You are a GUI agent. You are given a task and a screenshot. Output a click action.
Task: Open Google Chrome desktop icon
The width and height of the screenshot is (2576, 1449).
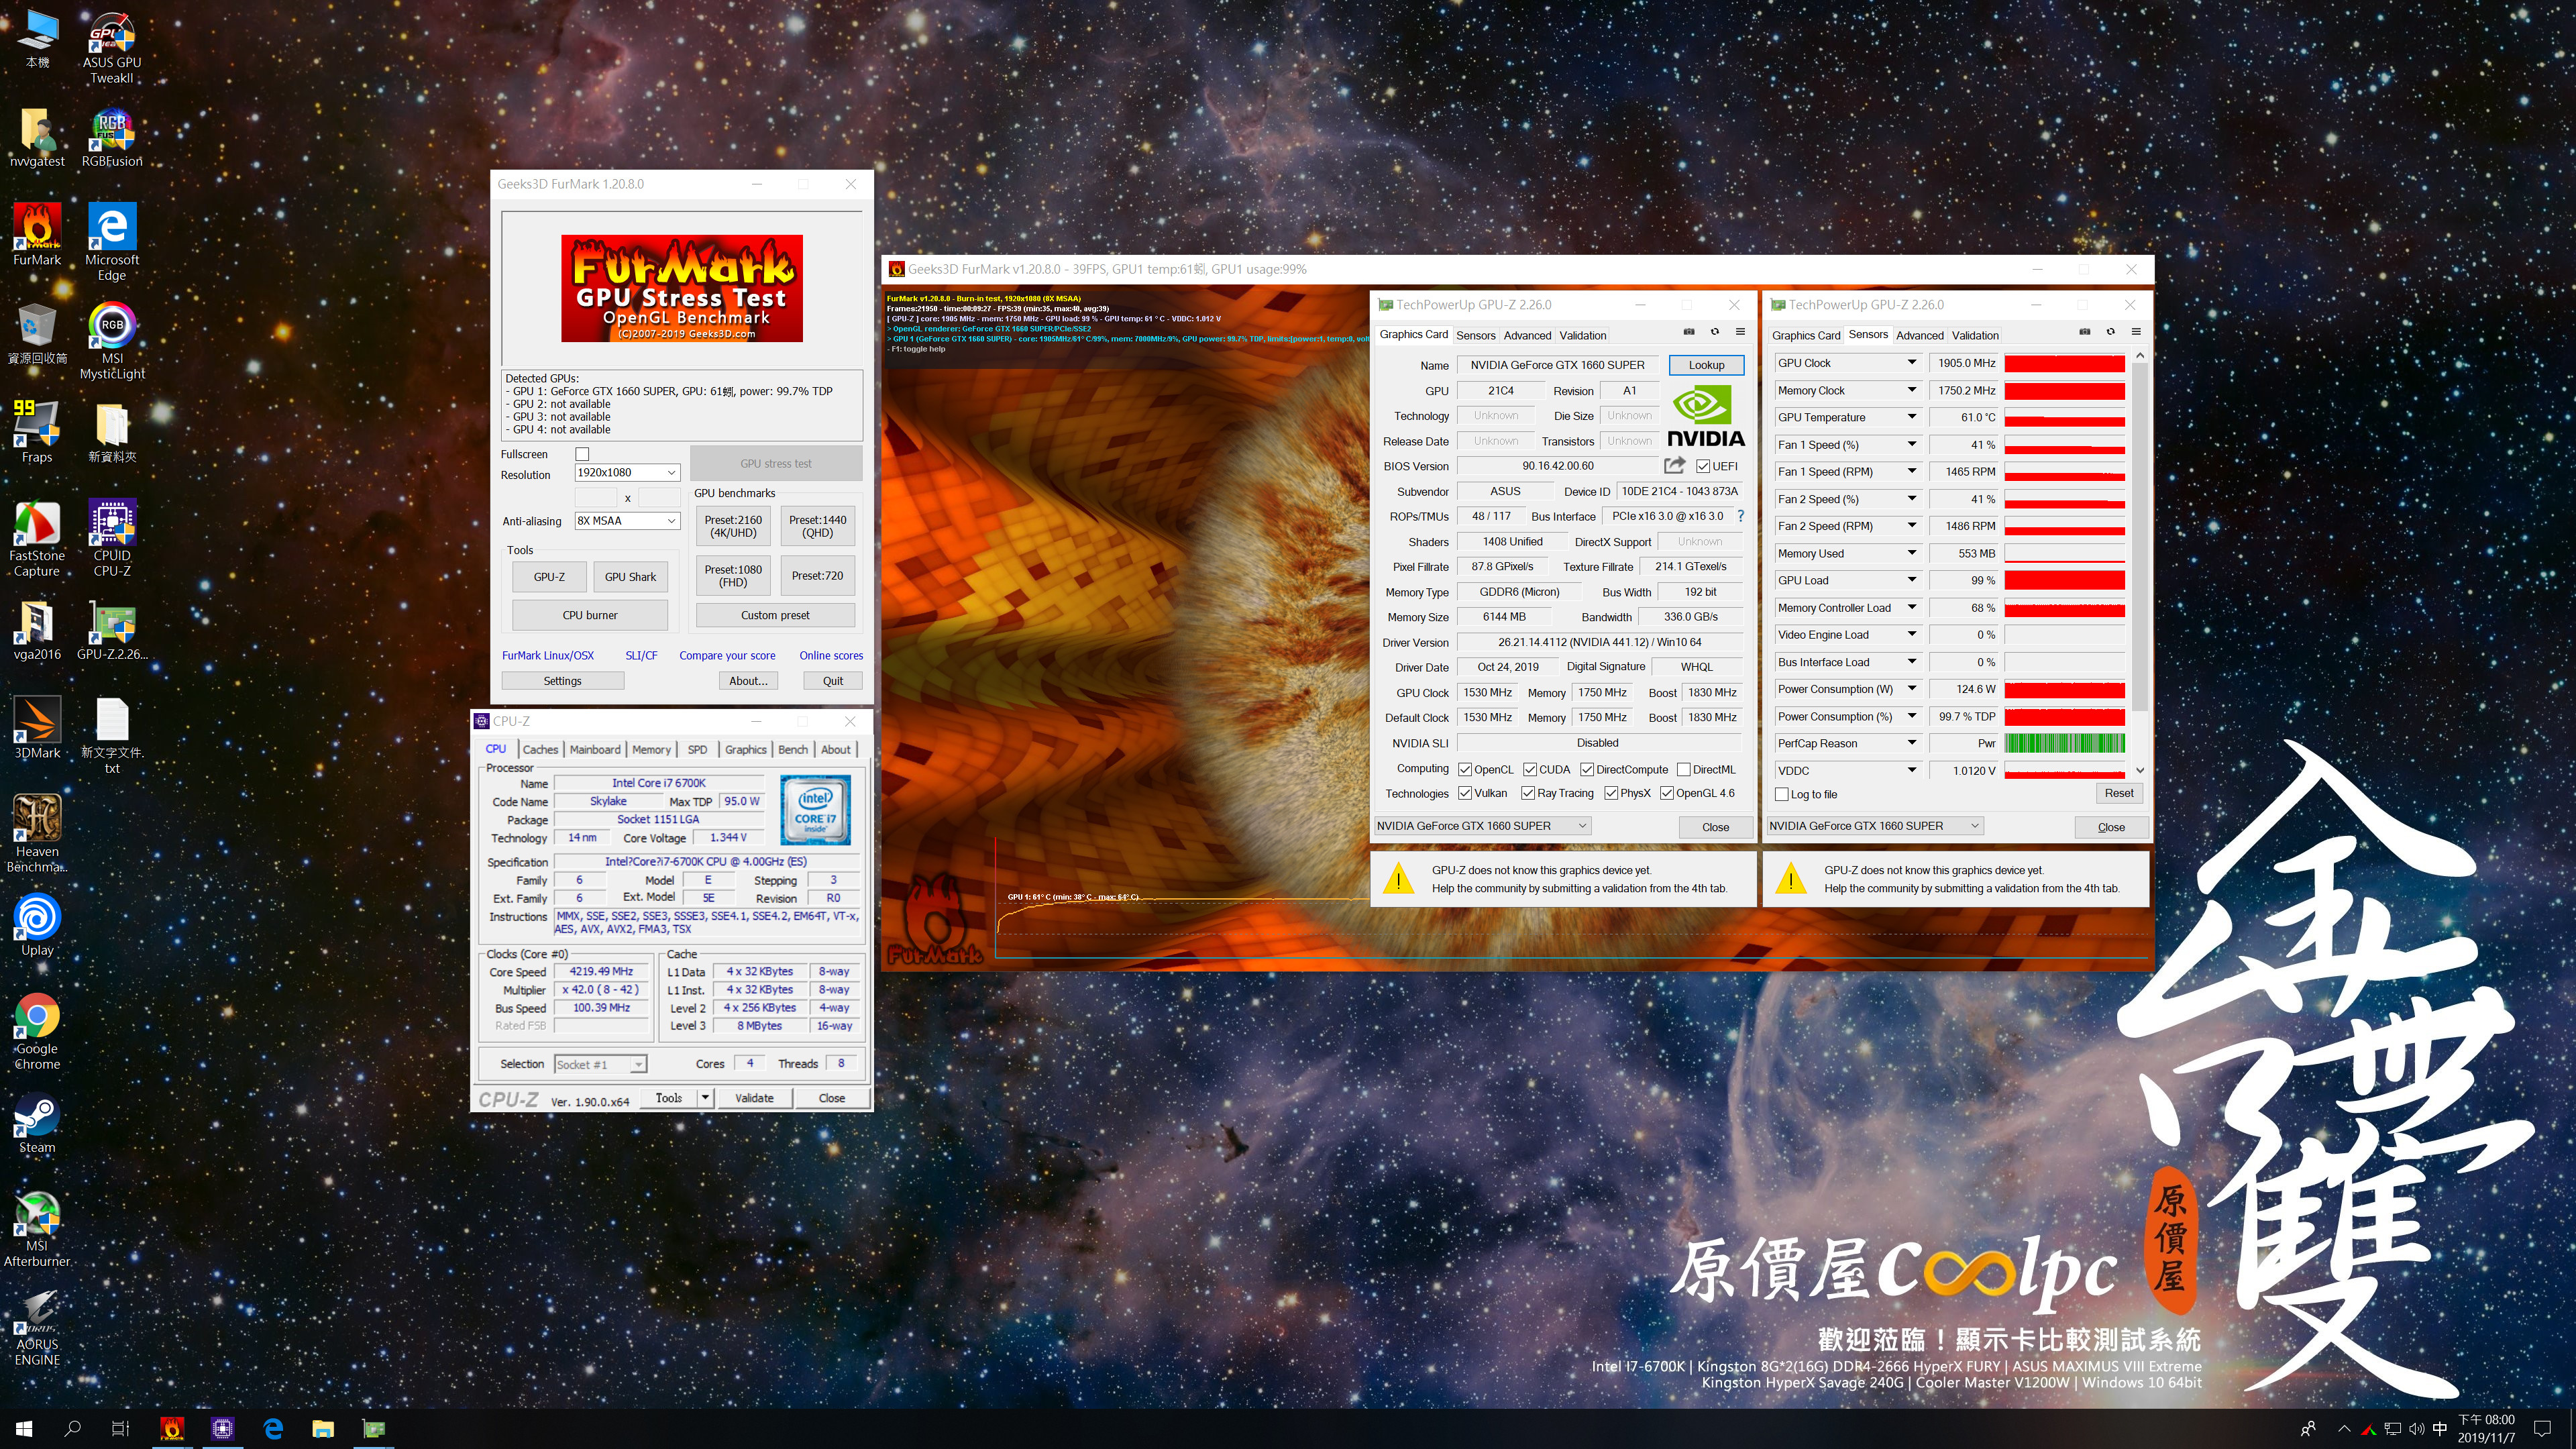click(37, 1031)
